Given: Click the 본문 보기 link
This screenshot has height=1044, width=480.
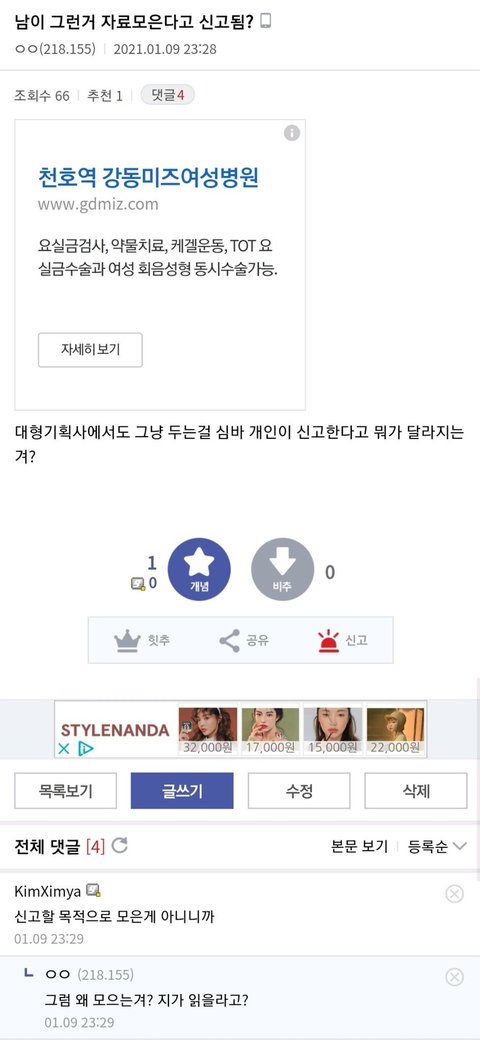Looking at the screenshot, I should tap(360, 846).
